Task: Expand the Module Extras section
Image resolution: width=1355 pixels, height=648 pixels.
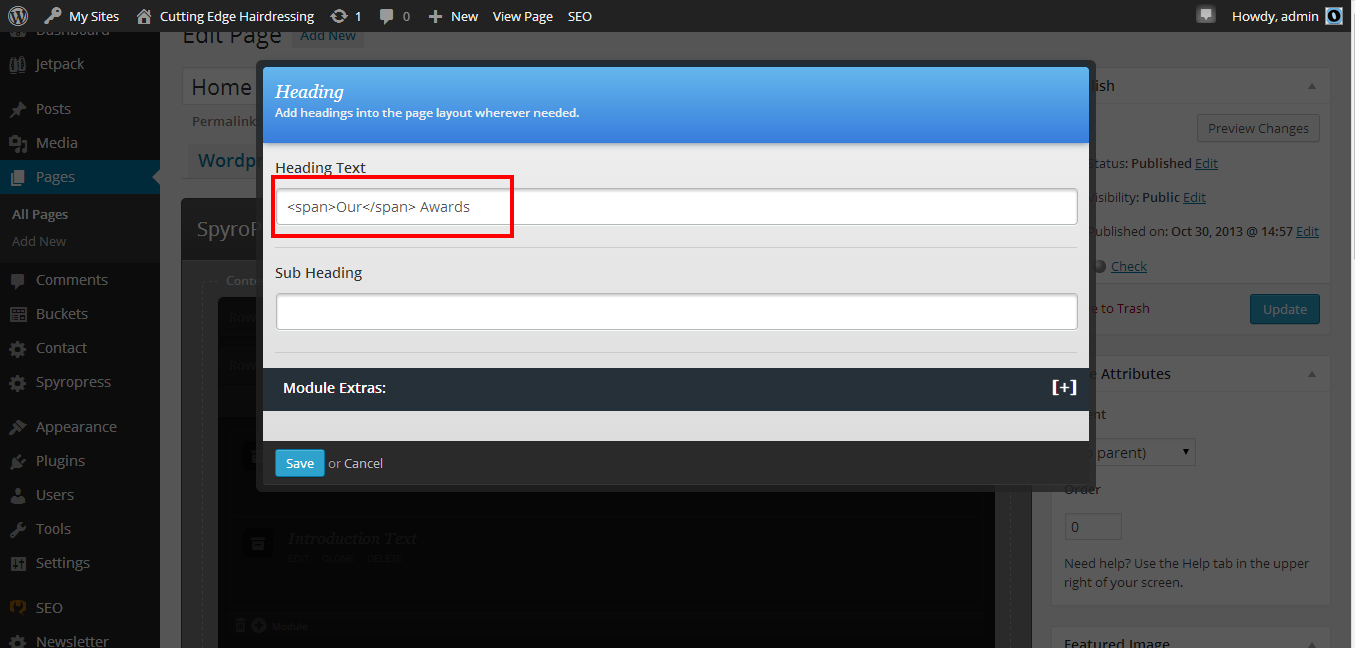Action: tap(1064, 388)
